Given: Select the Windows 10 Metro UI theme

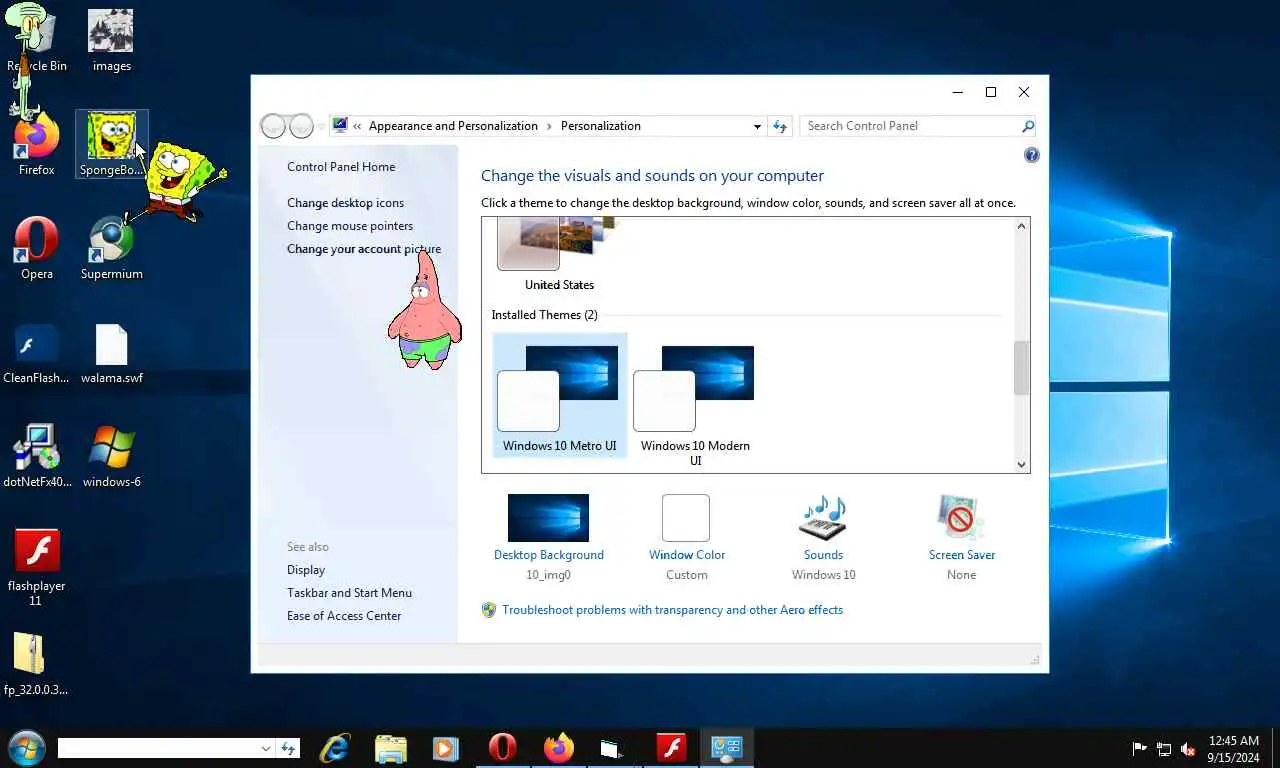Looking at the screenshot, I should coord(559,396).
